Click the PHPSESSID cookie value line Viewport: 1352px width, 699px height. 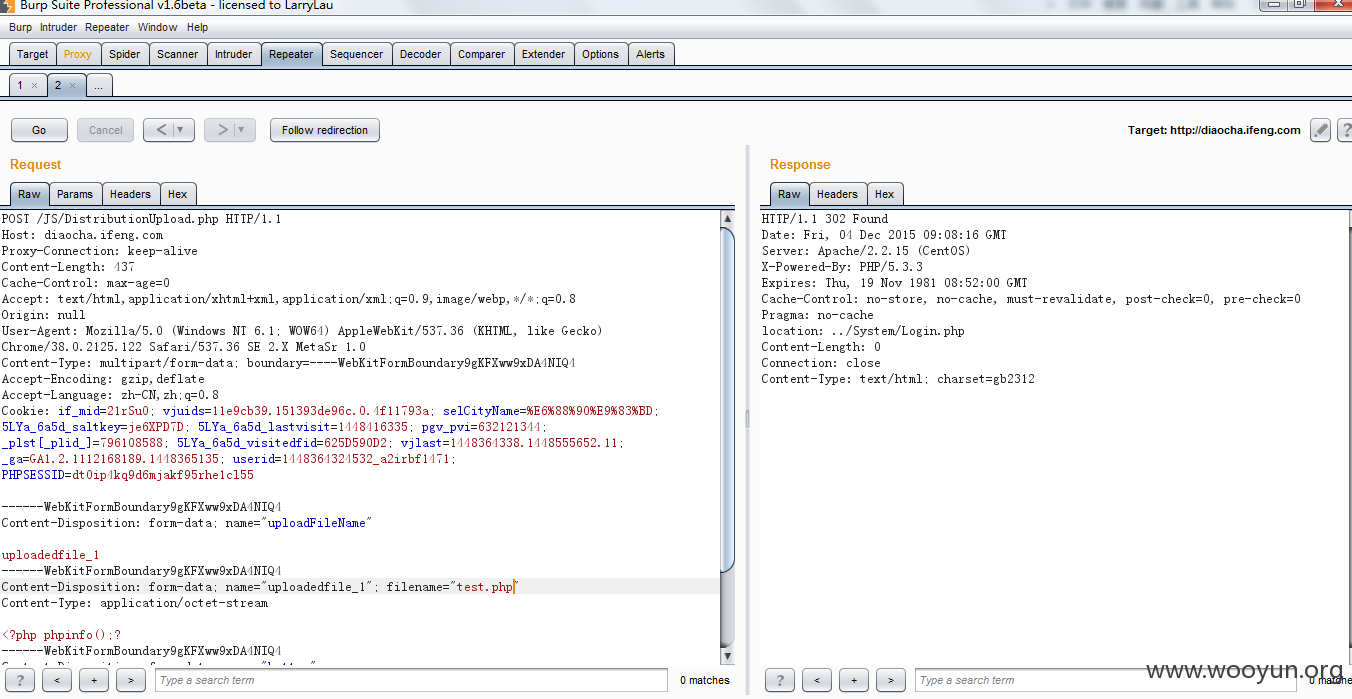click(x=127, y=475)
